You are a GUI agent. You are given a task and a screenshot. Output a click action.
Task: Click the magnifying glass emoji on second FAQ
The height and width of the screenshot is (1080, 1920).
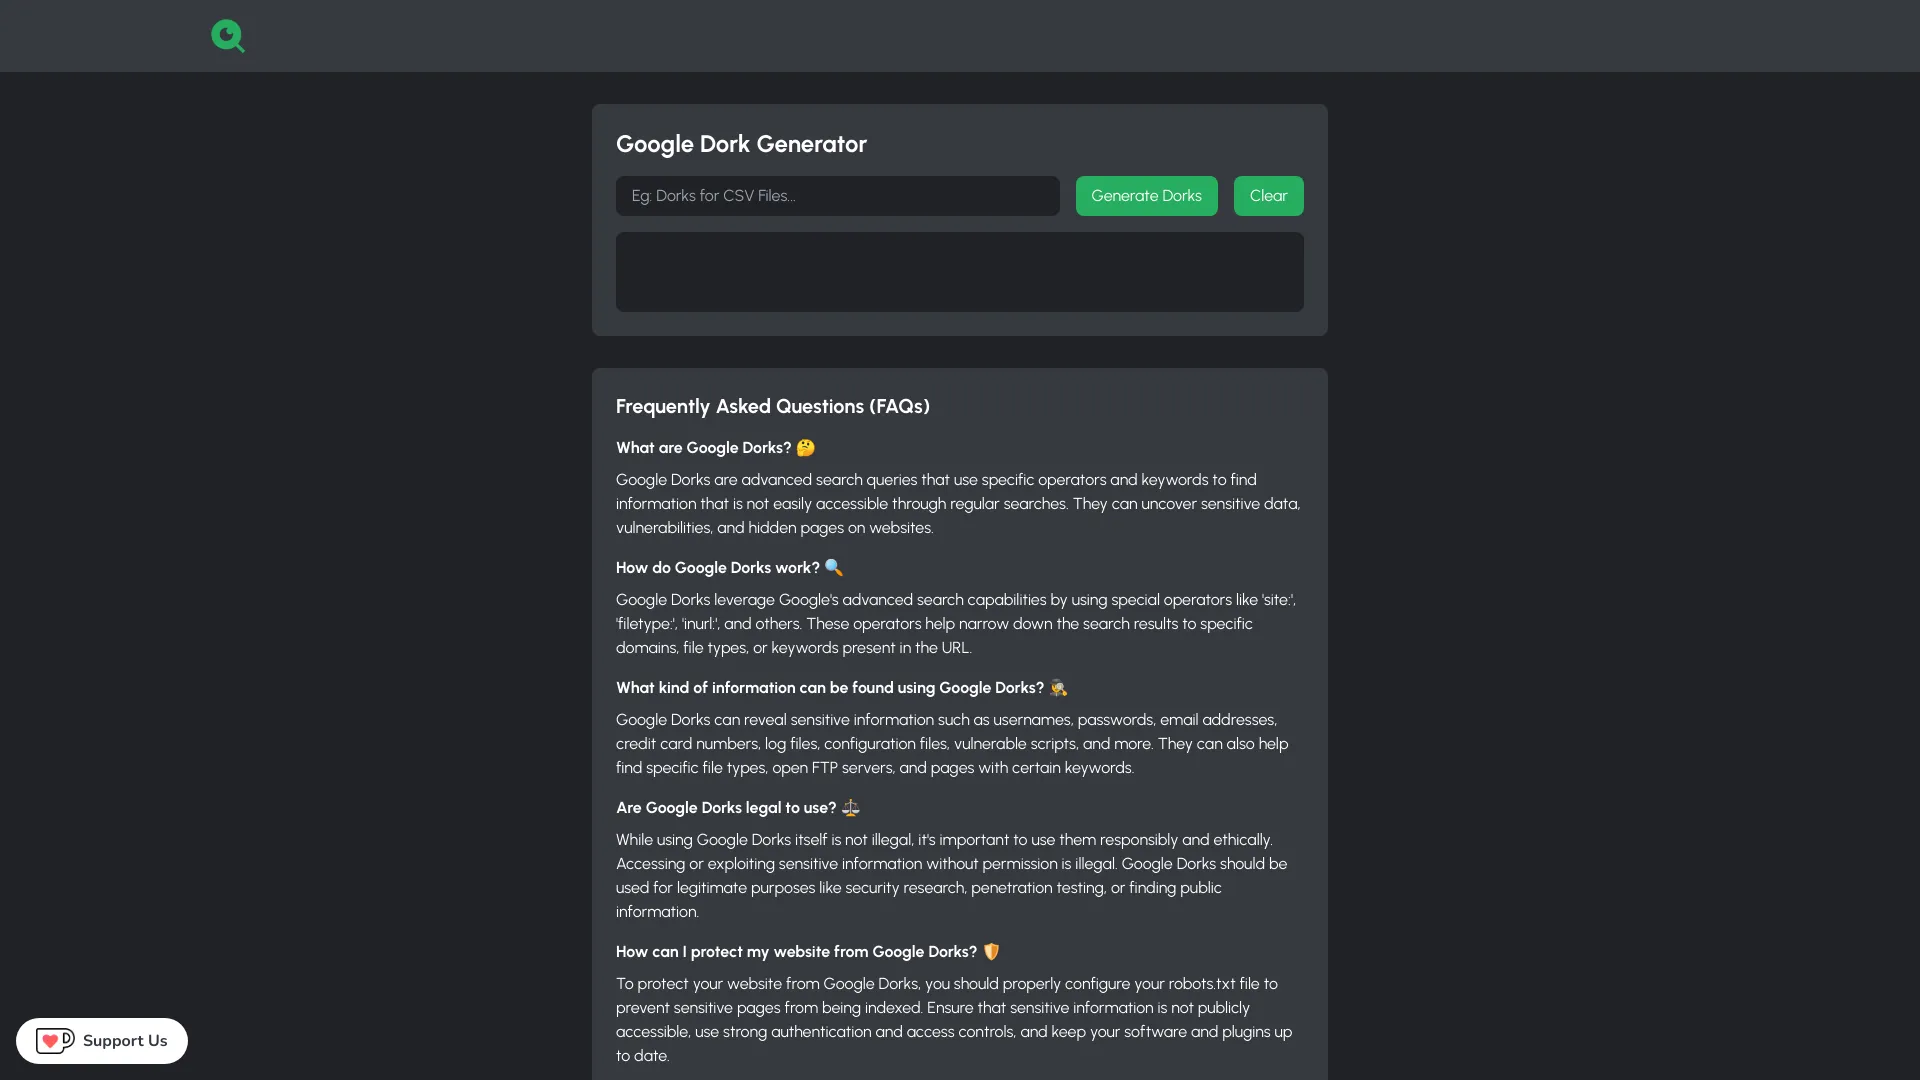(x=834, y=567)
